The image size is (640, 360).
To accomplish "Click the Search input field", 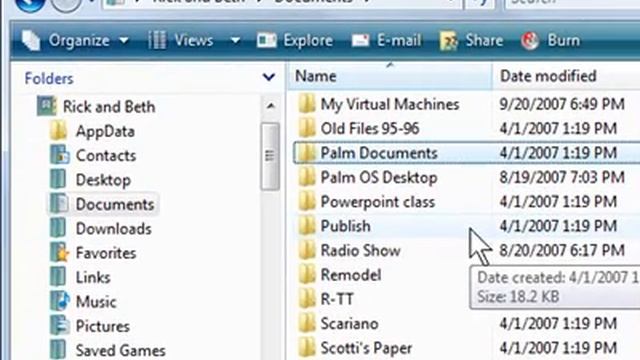I will click(573, 3).
